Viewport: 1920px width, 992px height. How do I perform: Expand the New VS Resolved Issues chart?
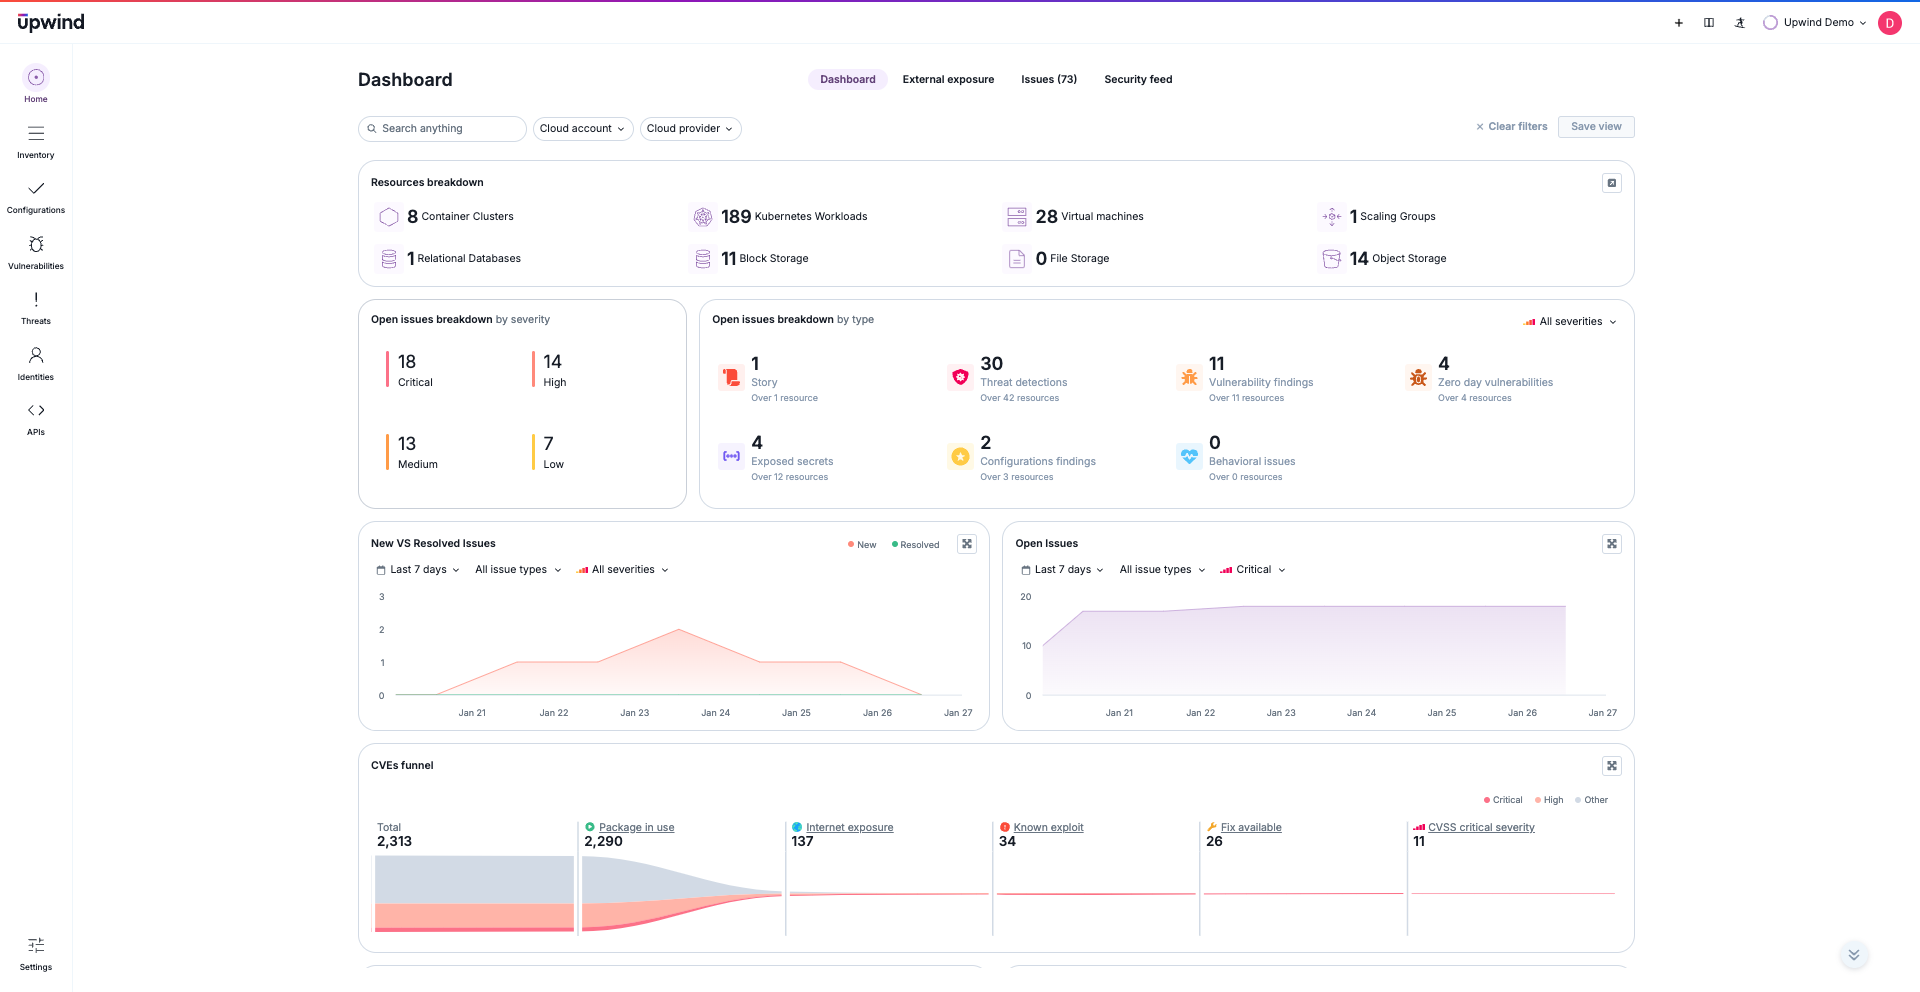(967, 544)
